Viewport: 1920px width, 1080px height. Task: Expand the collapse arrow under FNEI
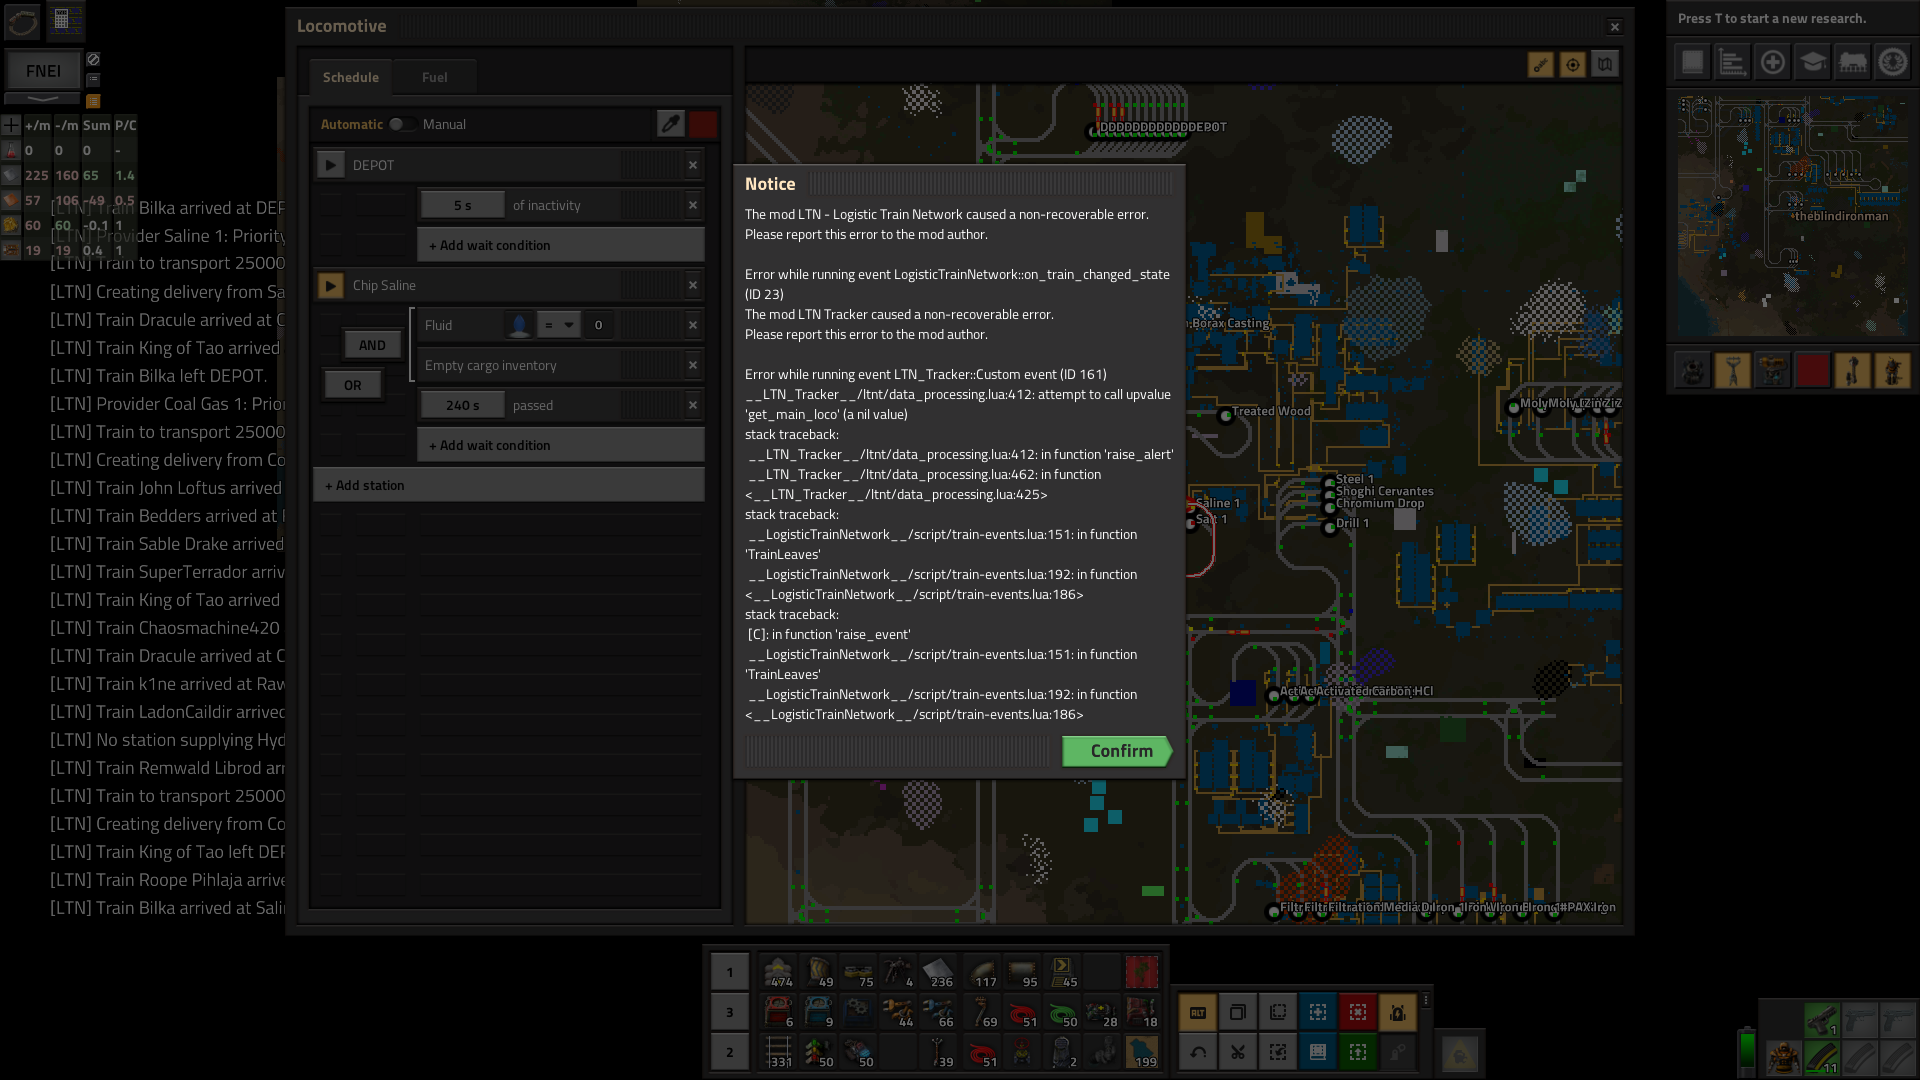42,99
